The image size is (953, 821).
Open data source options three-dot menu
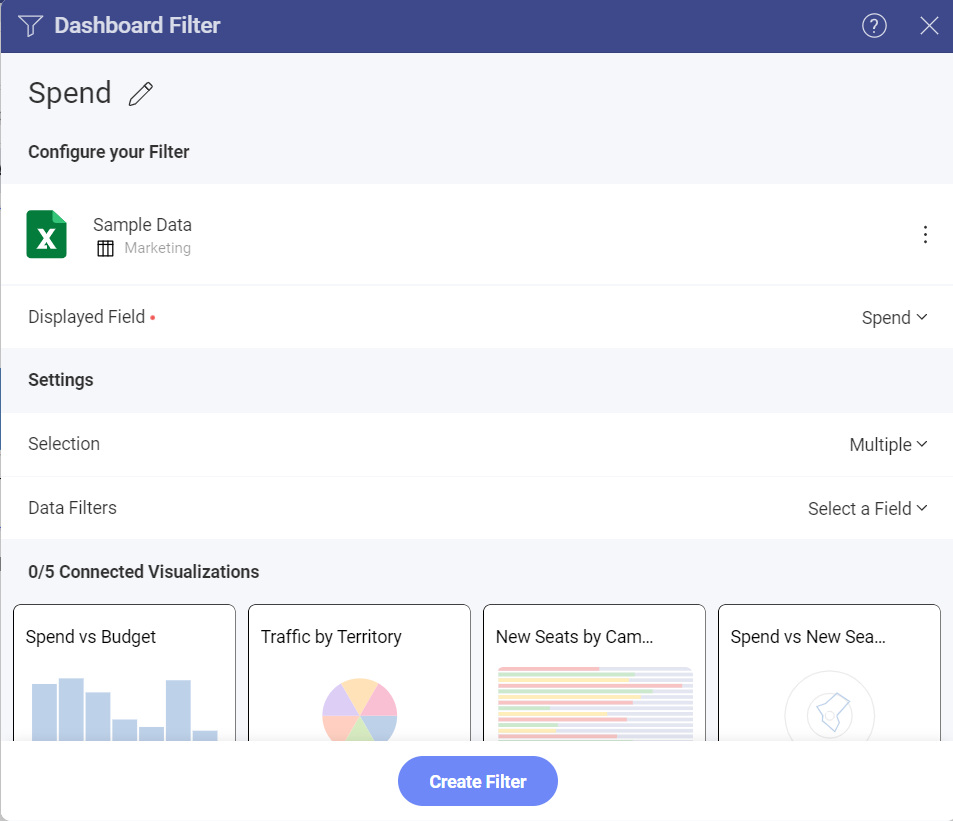(x=924, y=234)
